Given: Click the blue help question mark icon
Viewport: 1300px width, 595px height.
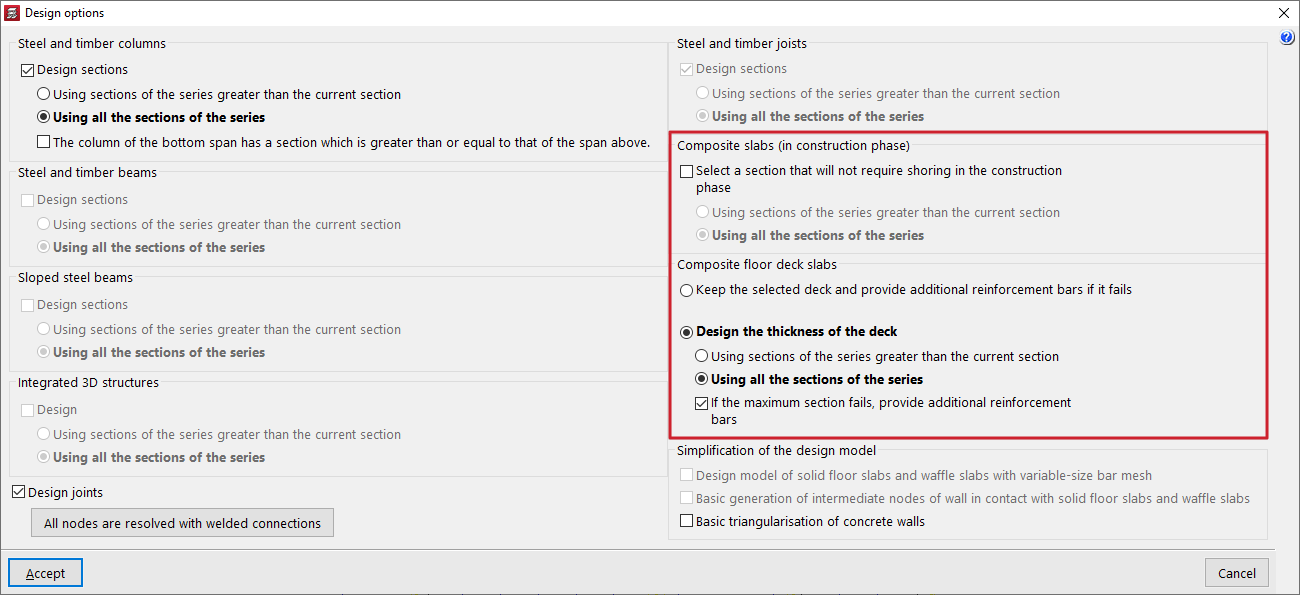Looking at the screenshot, I should (x=1287, y=38).
